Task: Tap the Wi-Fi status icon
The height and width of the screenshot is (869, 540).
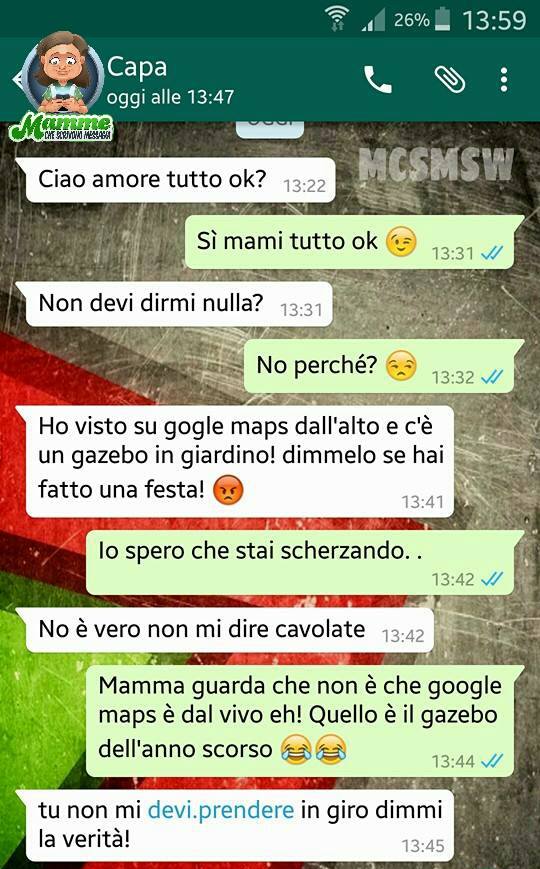Action: pos(337,19)
